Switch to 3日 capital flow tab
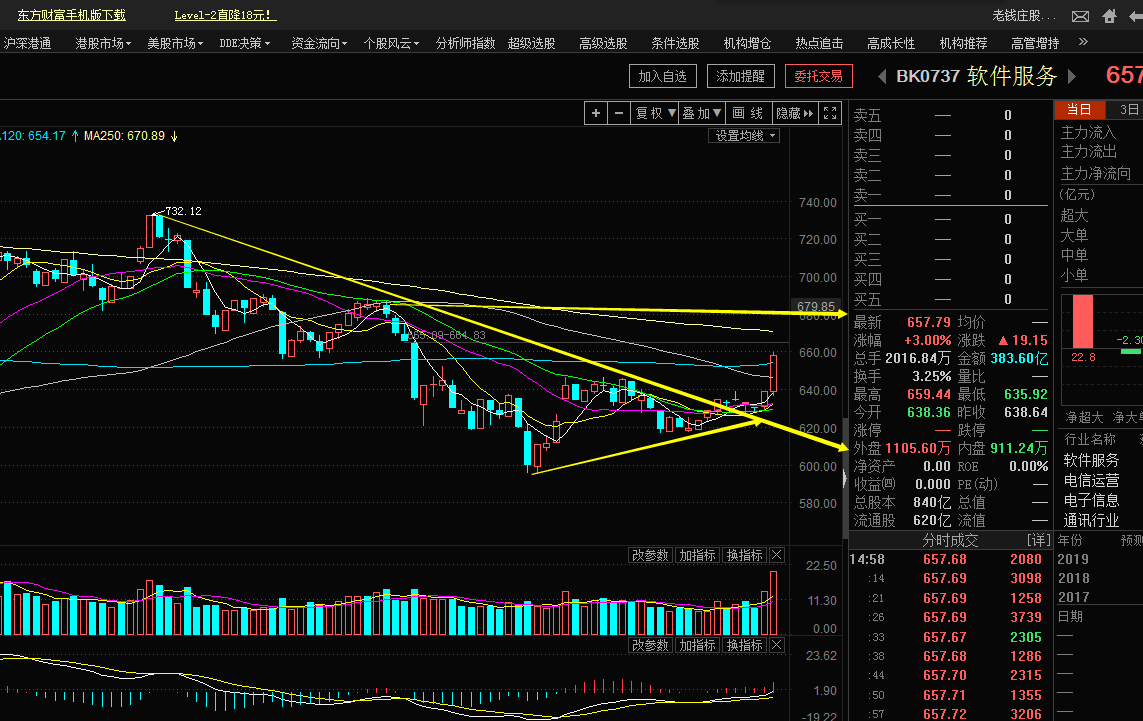 point(1126,110)
